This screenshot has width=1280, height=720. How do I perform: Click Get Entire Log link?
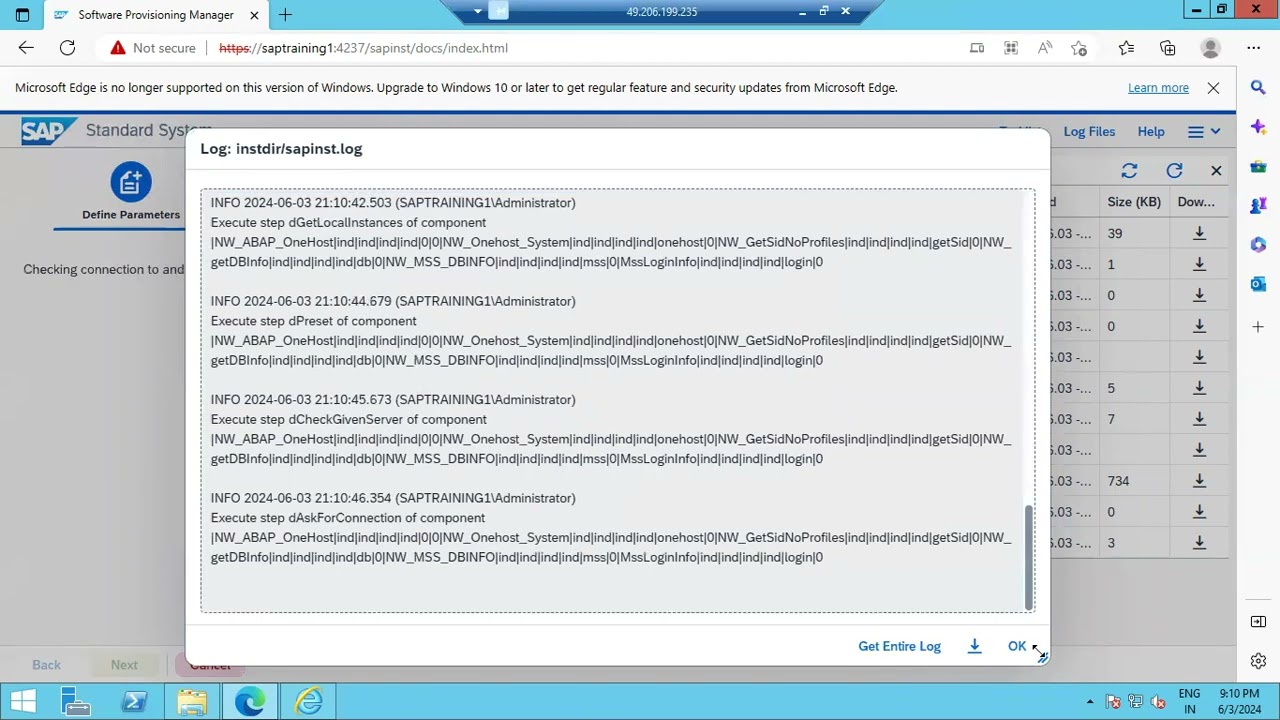coord(899,646)
